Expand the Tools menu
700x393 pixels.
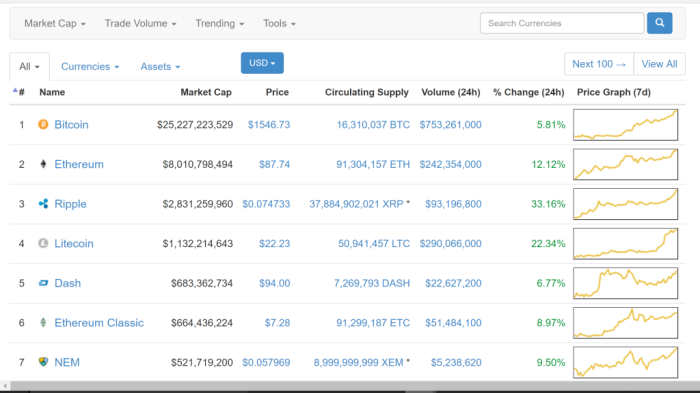tap(279, 24)
